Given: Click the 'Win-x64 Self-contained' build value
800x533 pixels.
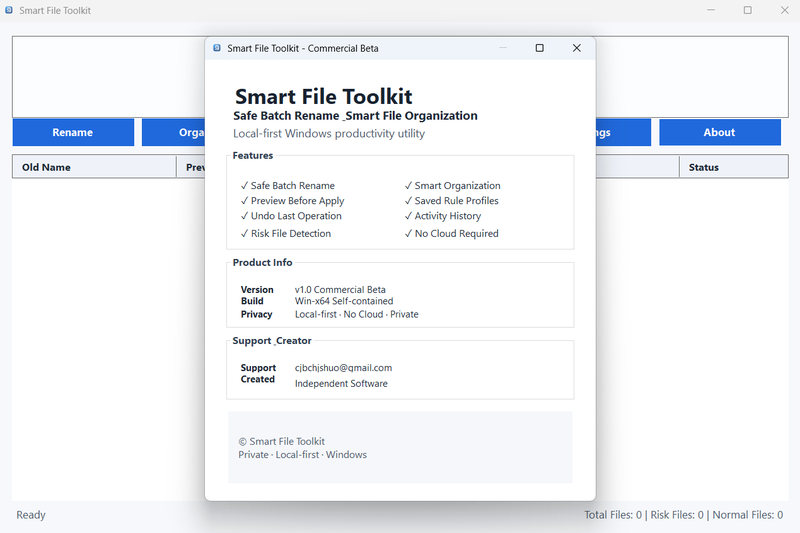Looking at the screenshot, I should [x=344, y=301].
